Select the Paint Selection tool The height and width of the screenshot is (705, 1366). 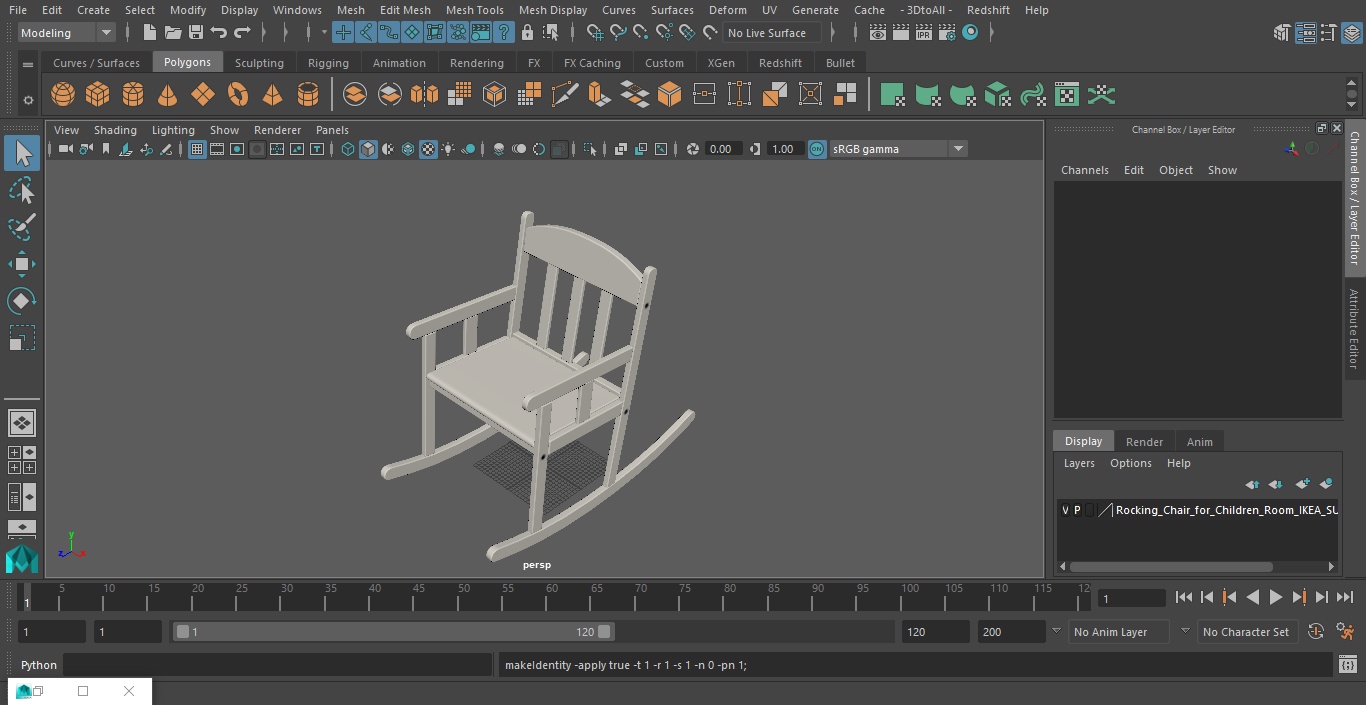coord(22,227)
